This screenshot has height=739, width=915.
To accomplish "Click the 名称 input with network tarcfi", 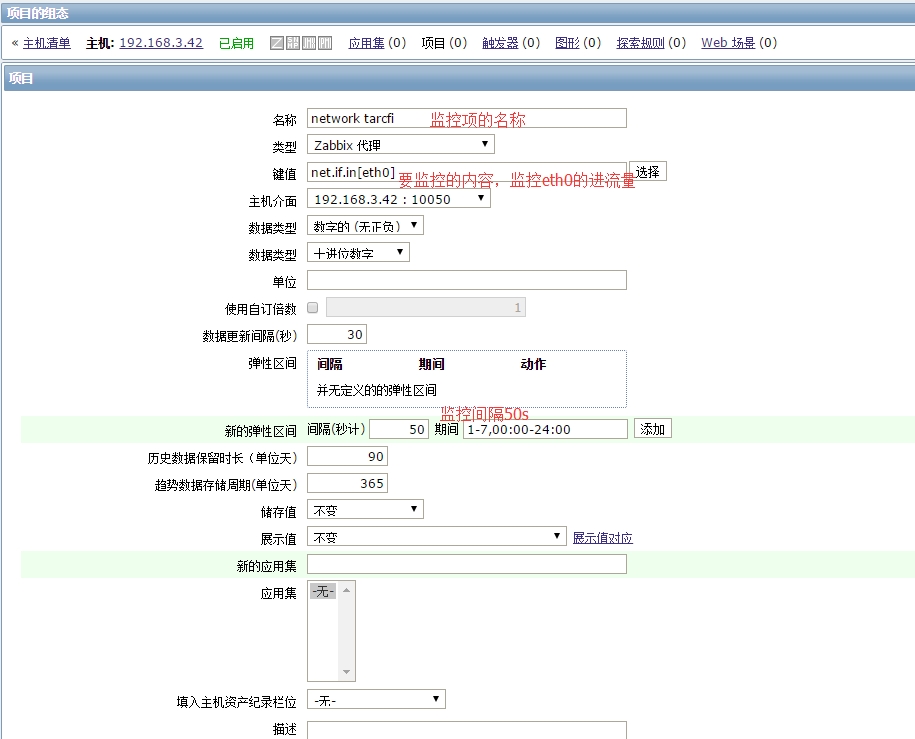I will 467,118.
